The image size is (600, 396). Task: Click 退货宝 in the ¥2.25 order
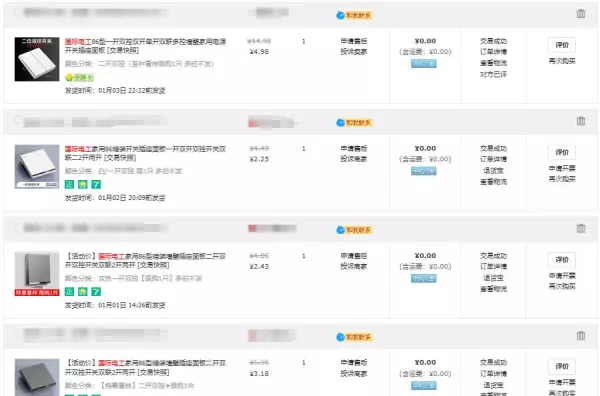pyautogui.click(x=494, y=170)
